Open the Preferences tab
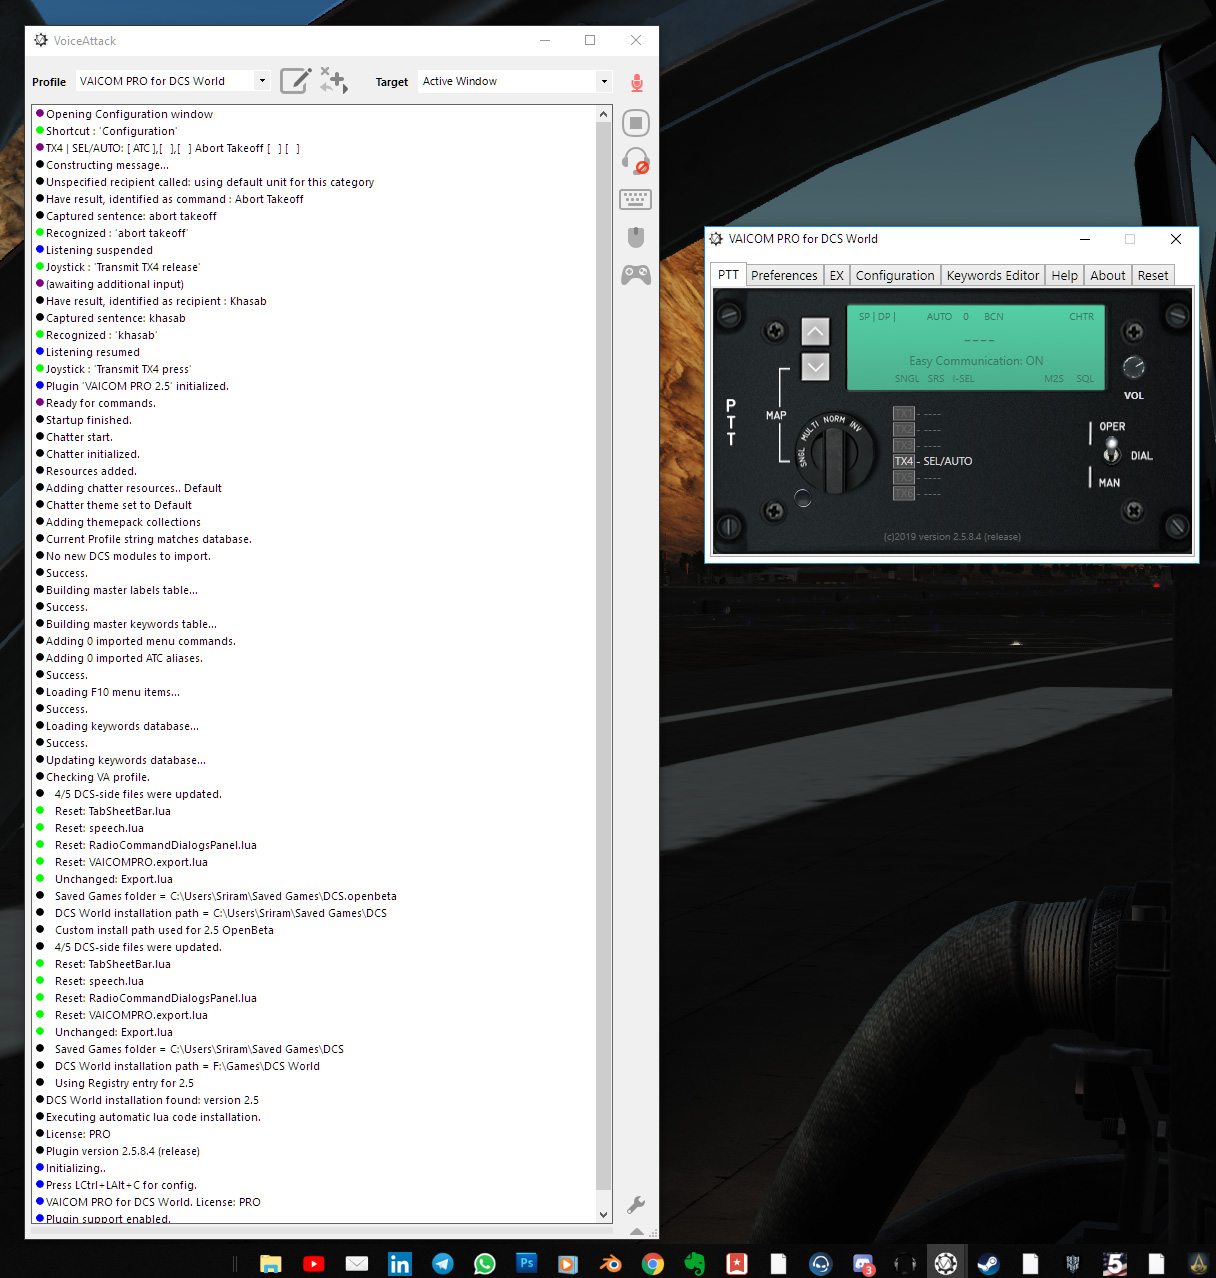Viewport: 1216px width, 1278px height. point(784,275)
